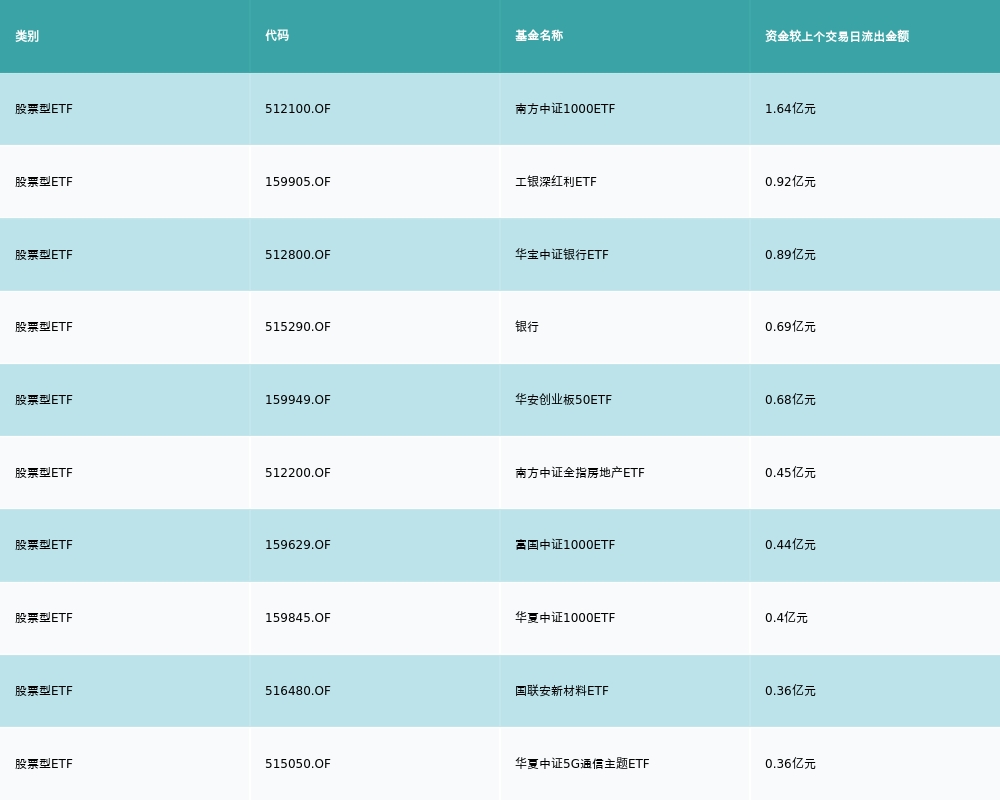Click the 0.89亿元 outflow value
Image resolution: width=1000 pixels, height=800 pixels.
click(790, 255)
